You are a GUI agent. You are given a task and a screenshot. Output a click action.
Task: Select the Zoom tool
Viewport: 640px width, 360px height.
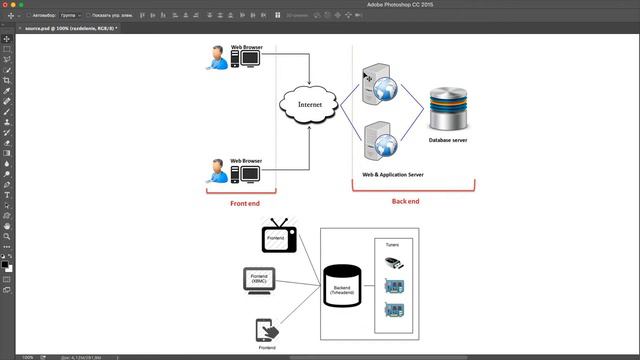point(7,237)
